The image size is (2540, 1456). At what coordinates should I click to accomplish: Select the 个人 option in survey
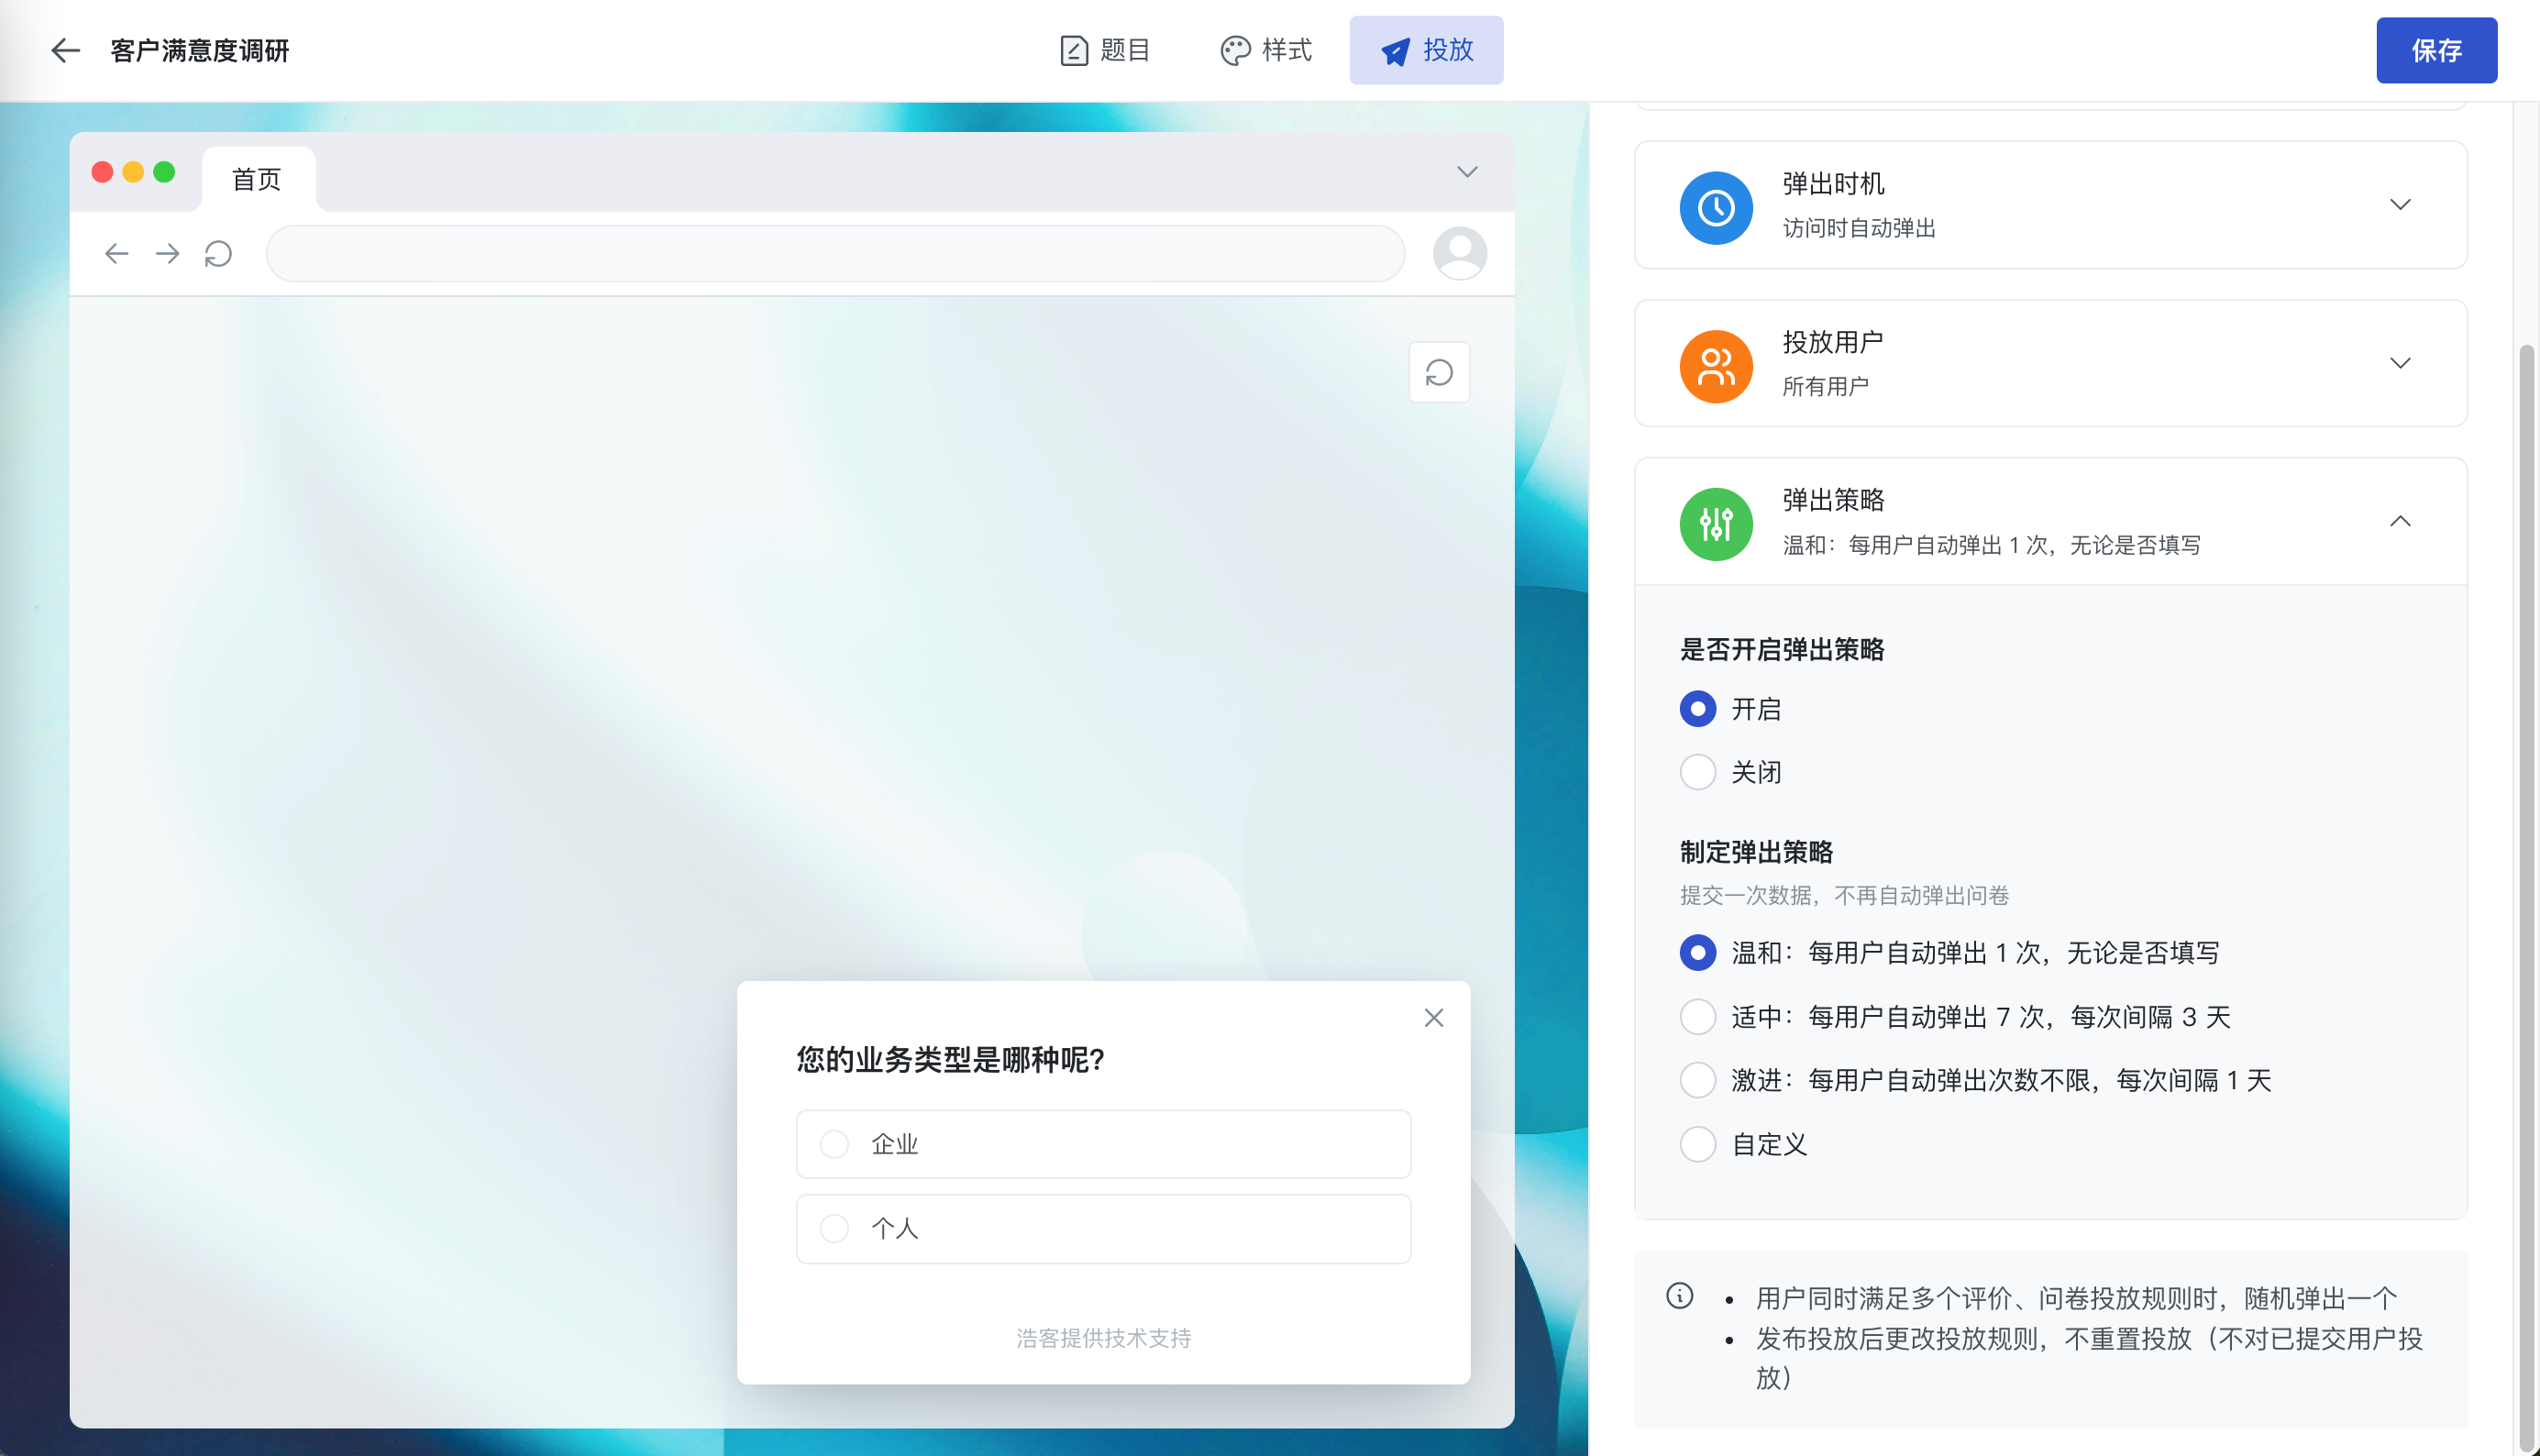coord(1103,1228)
